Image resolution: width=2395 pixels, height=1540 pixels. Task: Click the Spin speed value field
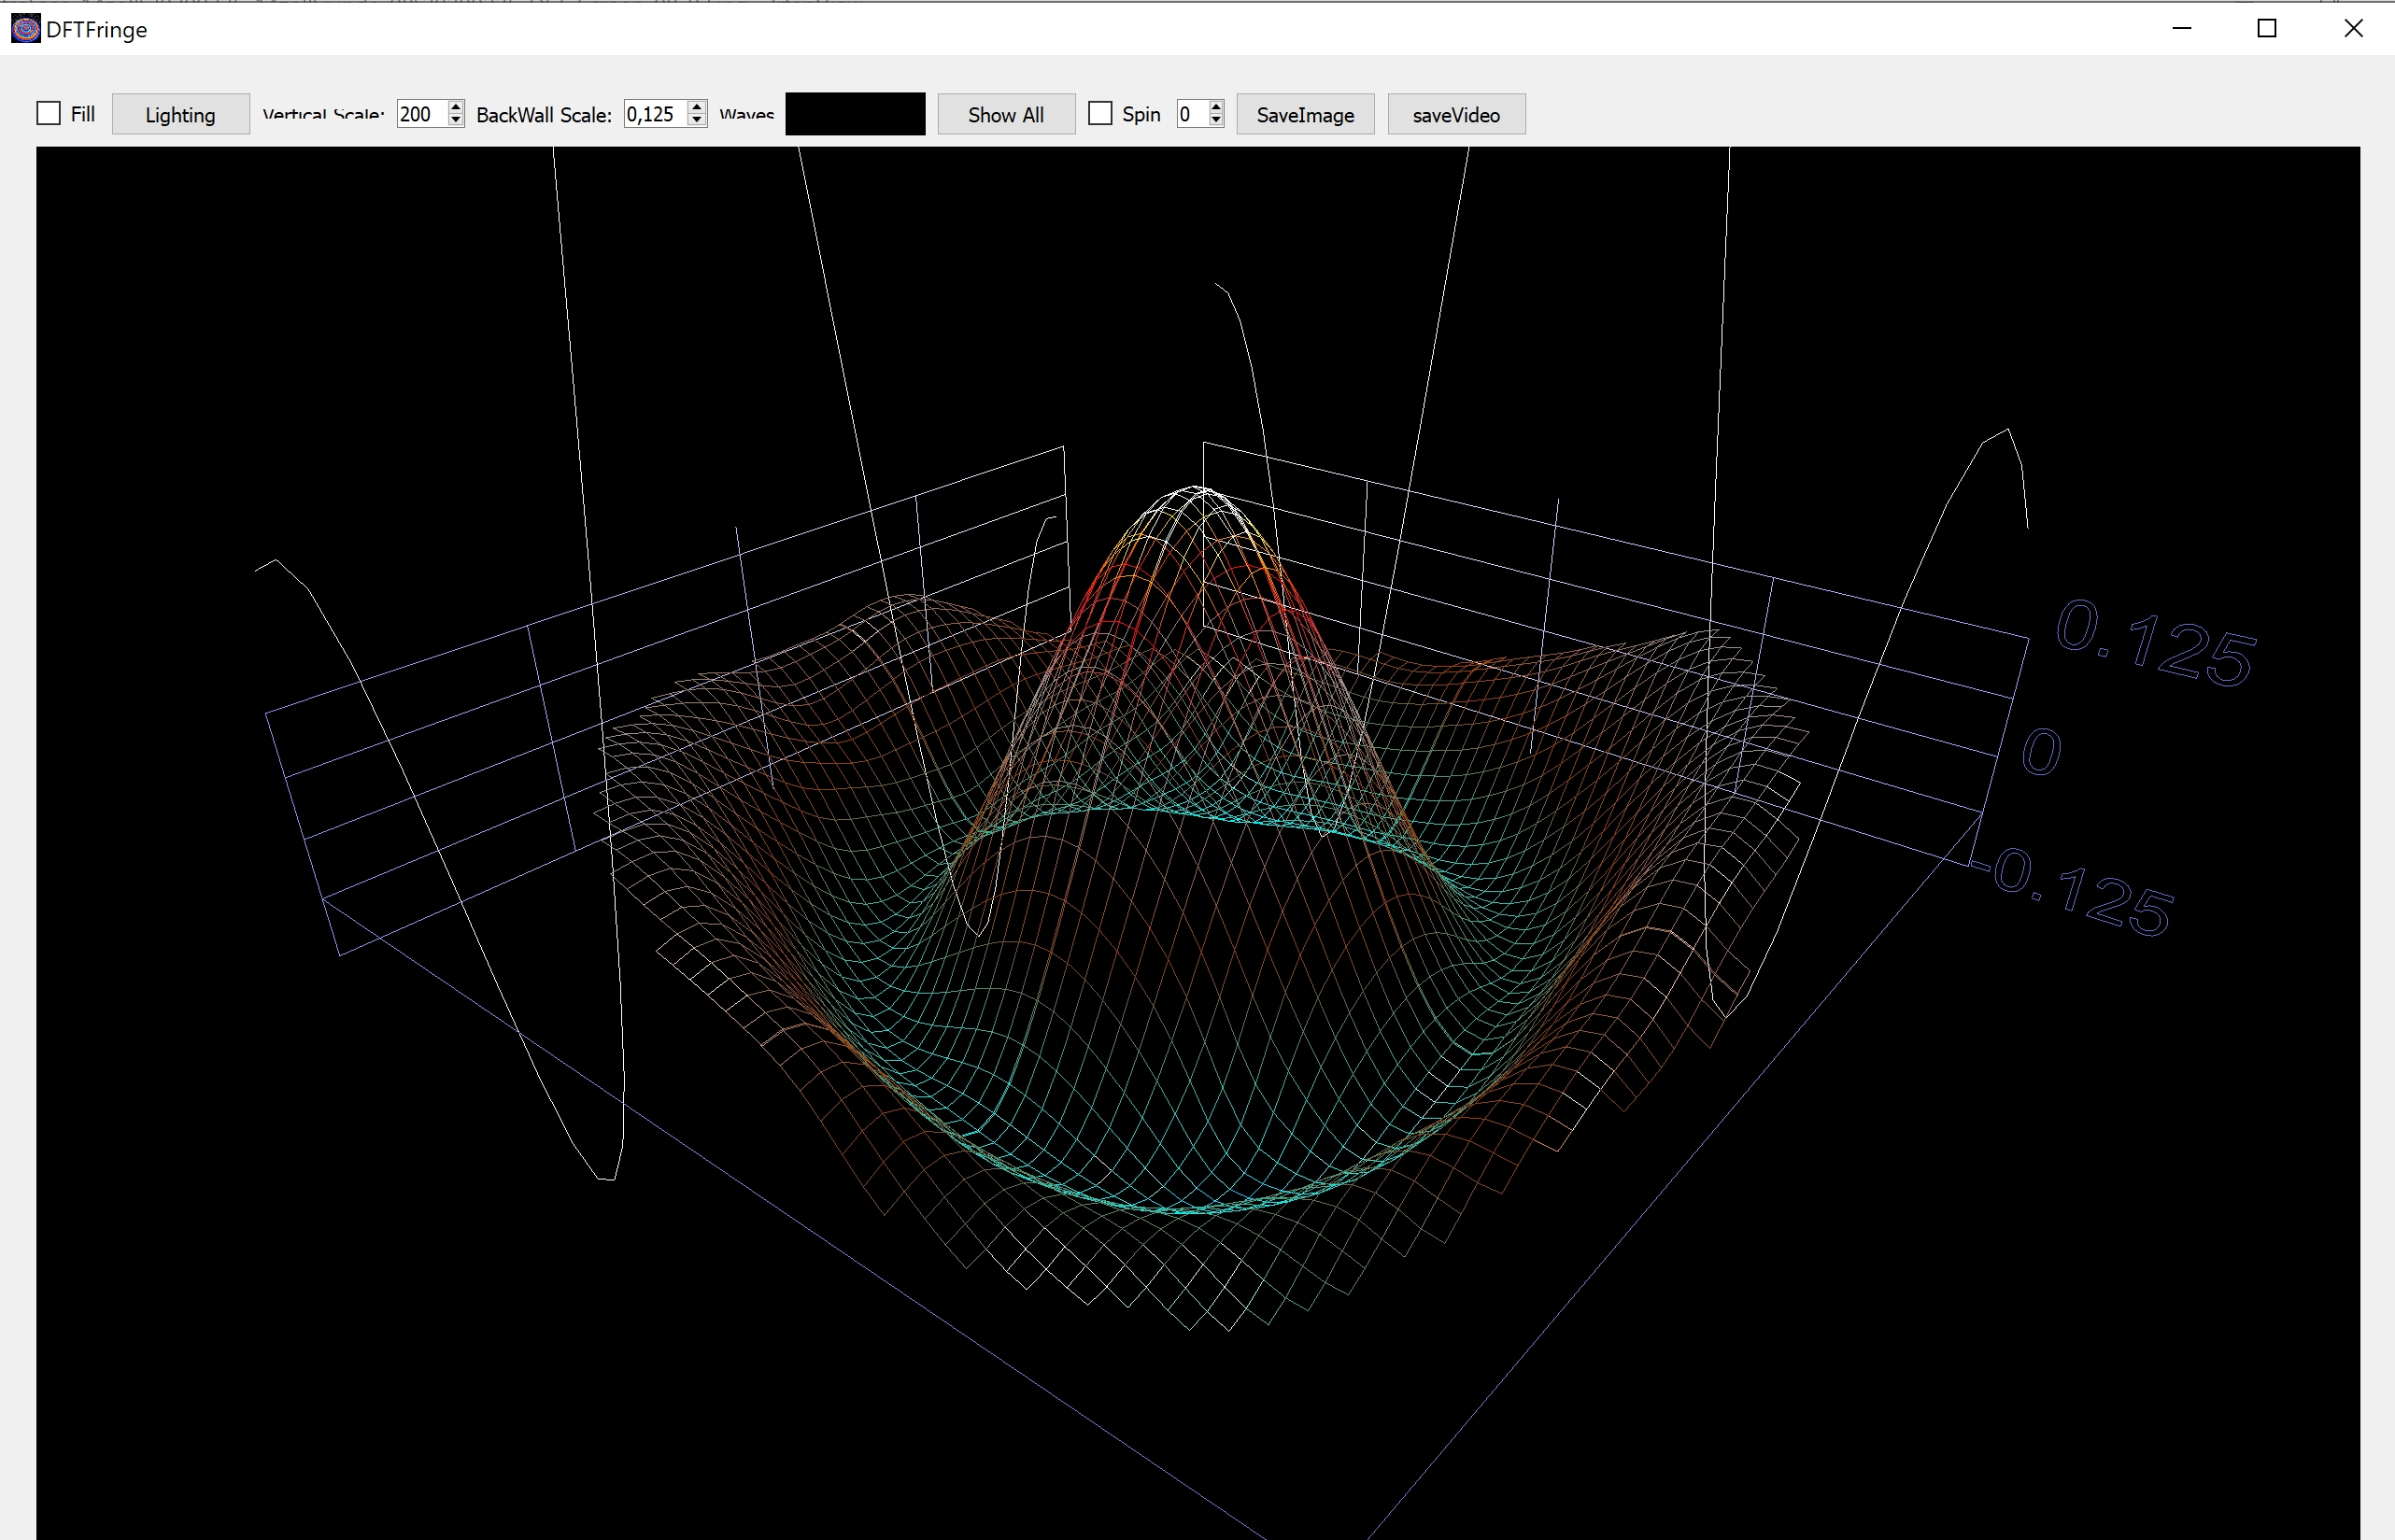[x=1191, y=114]
